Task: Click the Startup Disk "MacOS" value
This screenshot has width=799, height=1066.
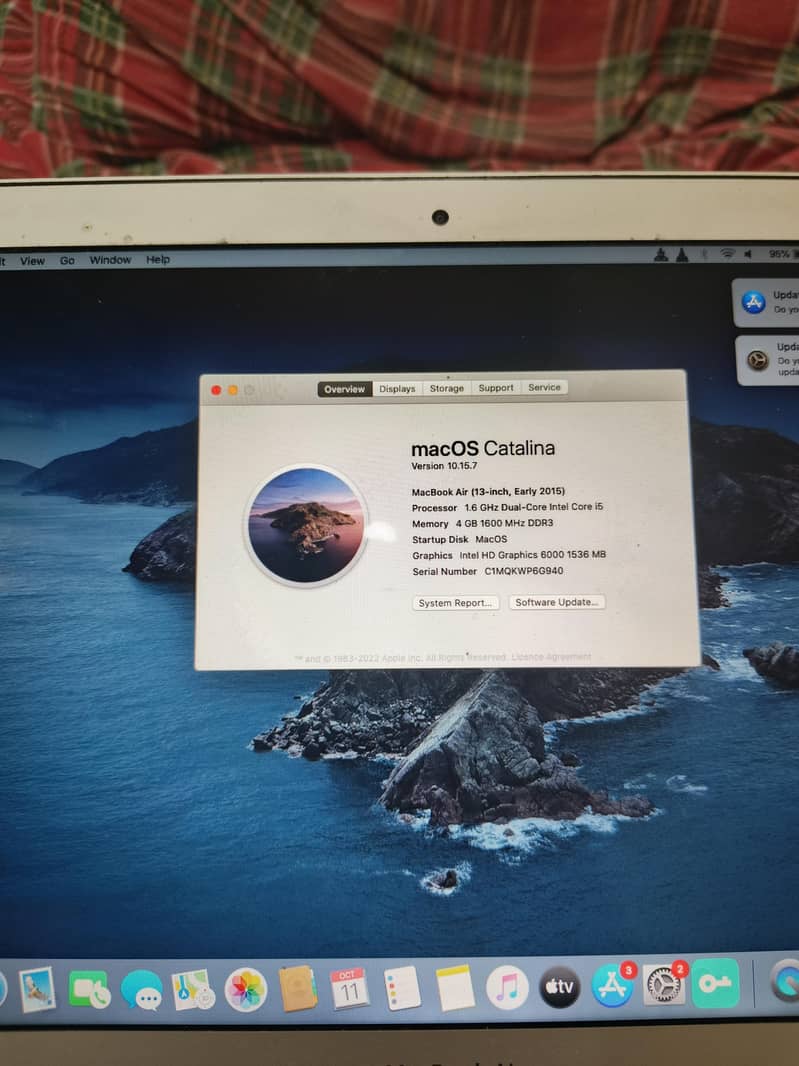Action: coord(491,539)
